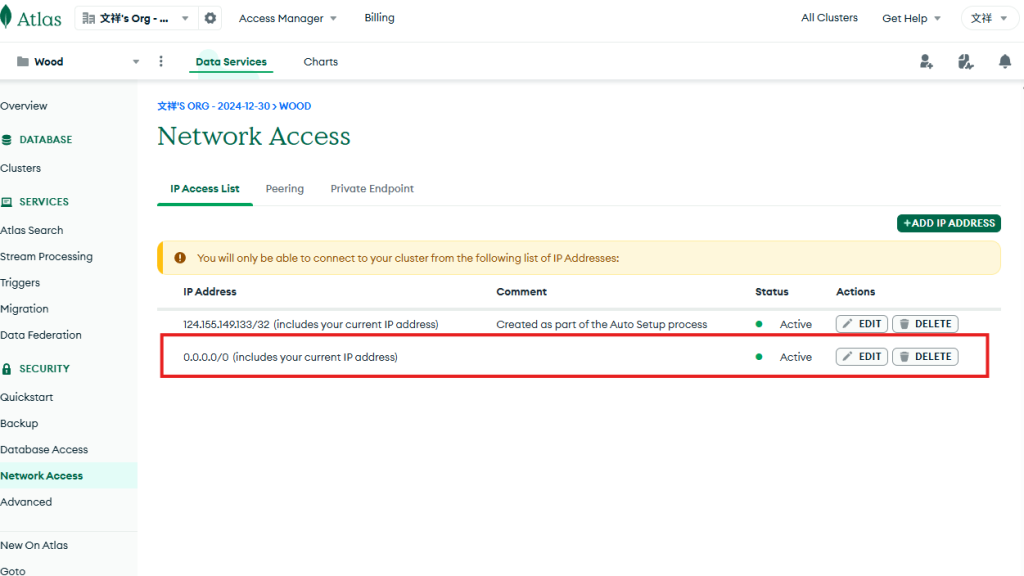Select the IP Access List tab

(204, 188)
